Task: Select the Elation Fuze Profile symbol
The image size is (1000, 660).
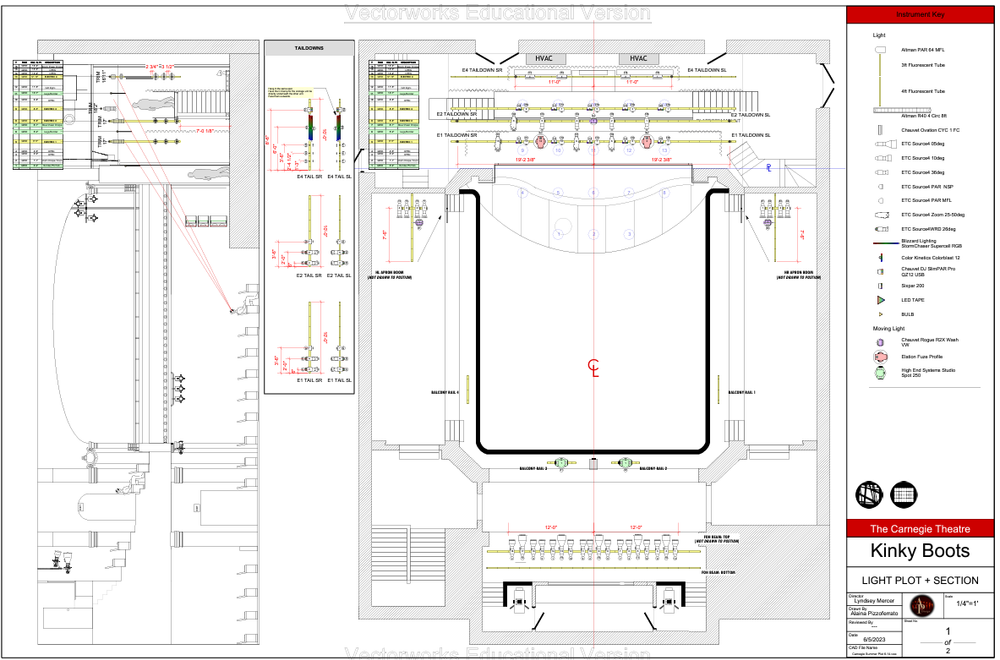Action: click(881, 357)
